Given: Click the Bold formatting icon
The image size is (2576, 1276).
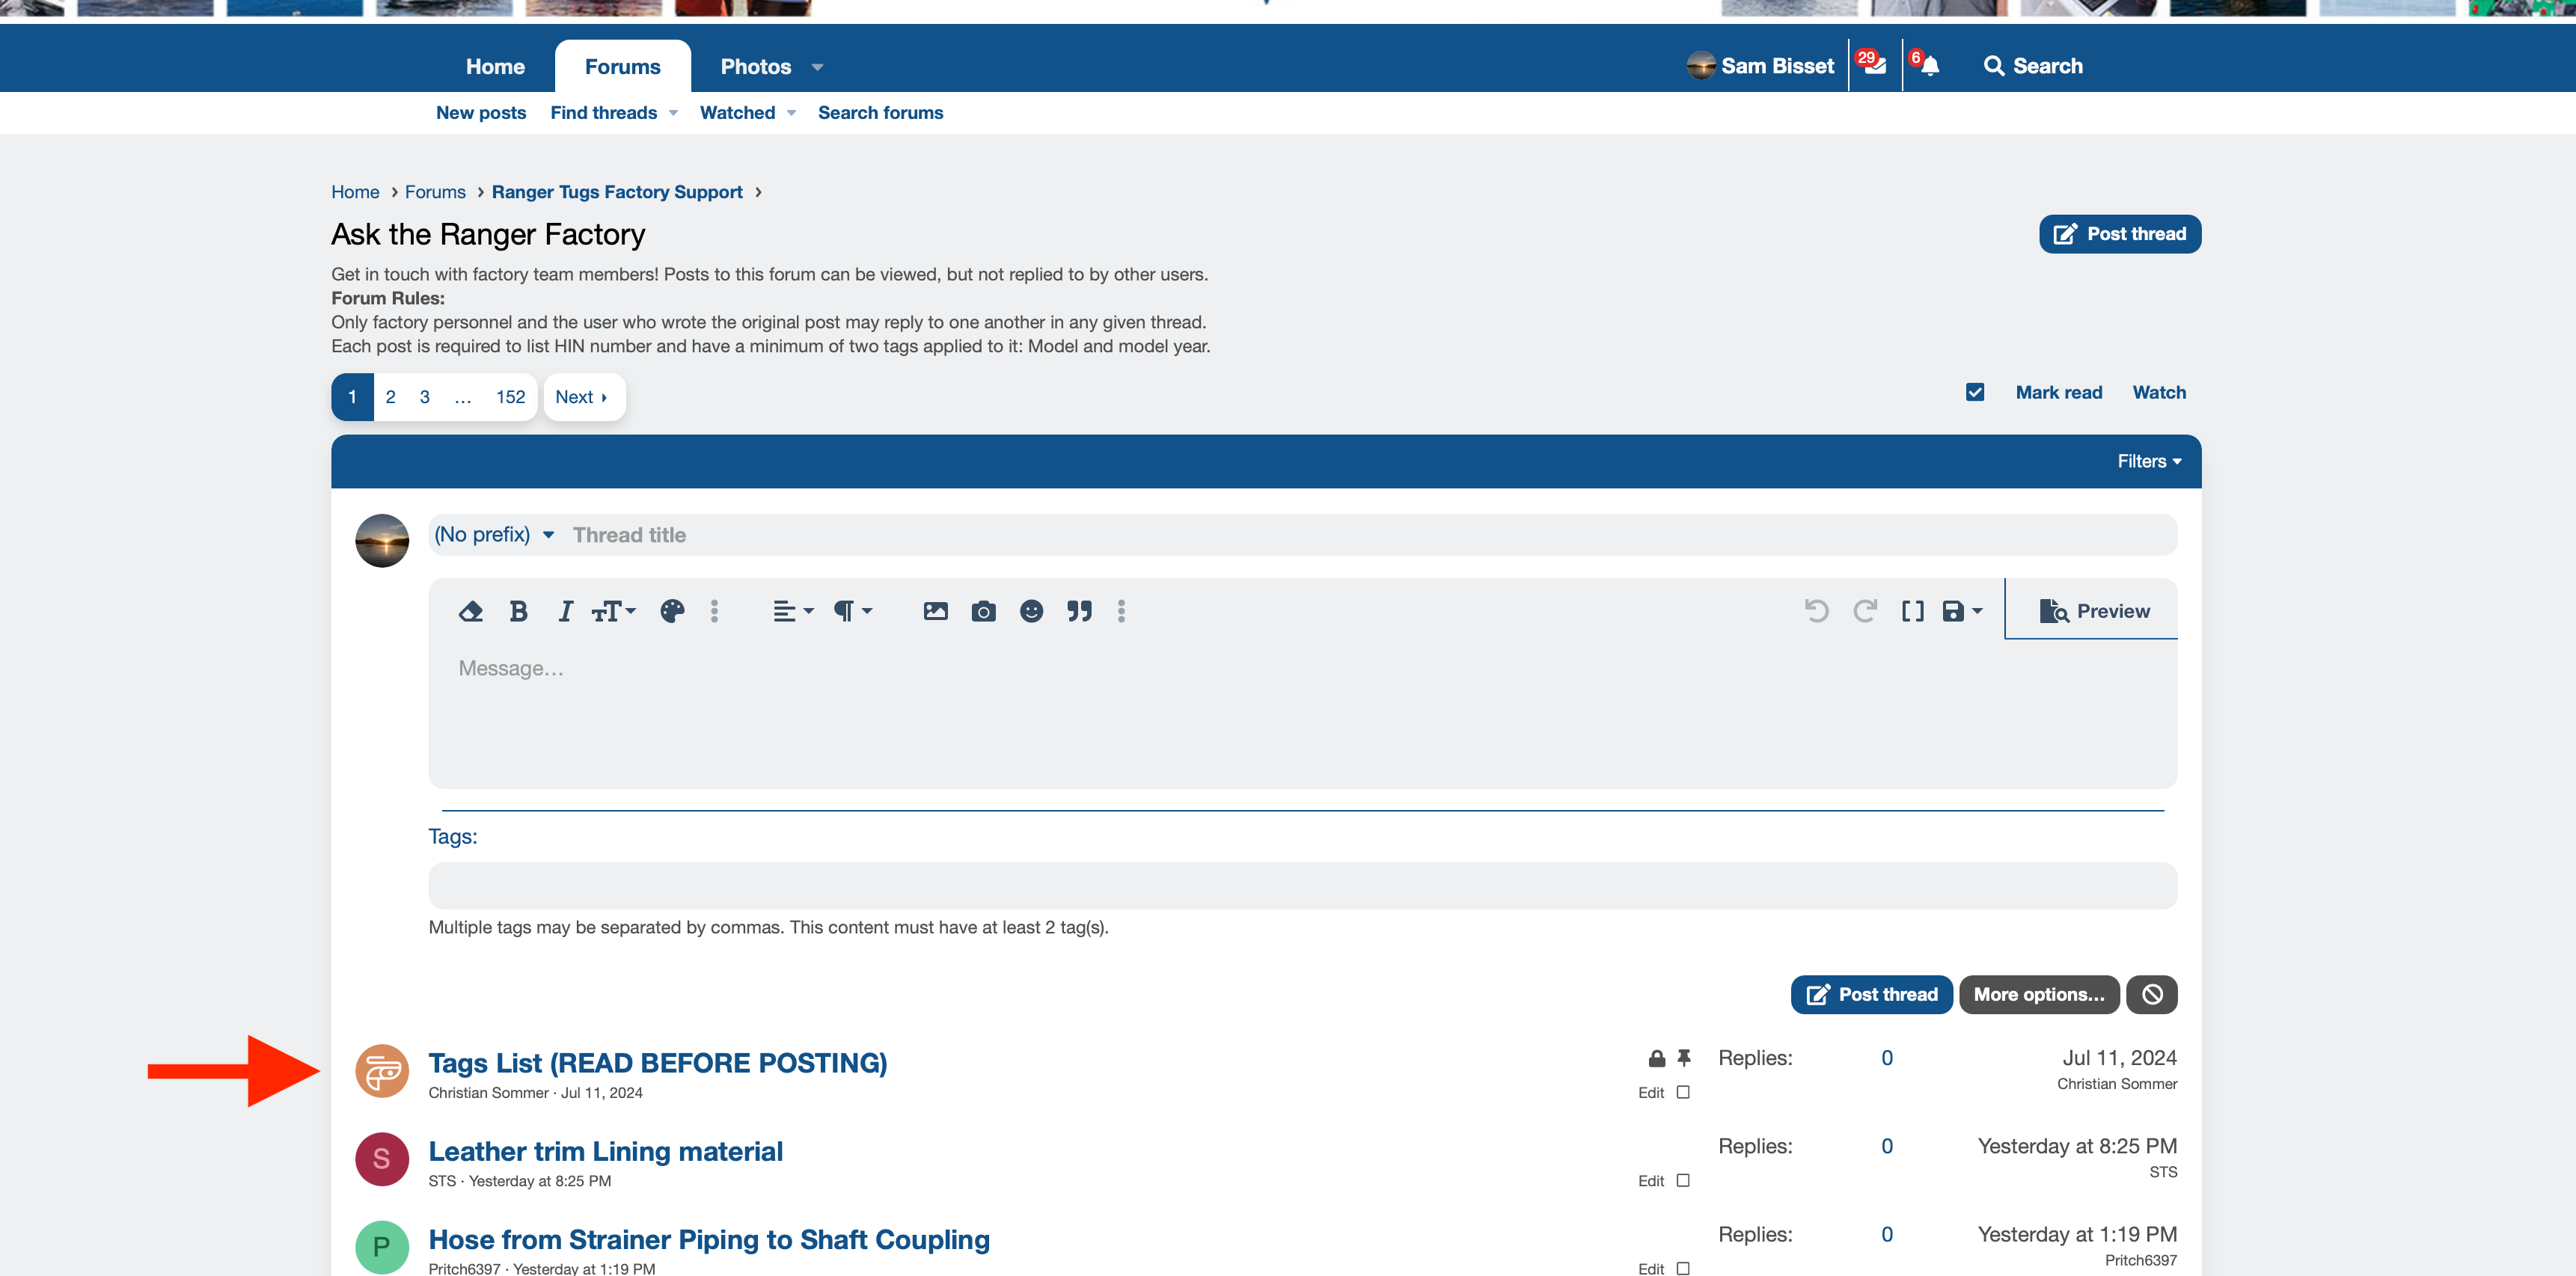Looking at the screenshot, I should [518, 611].
